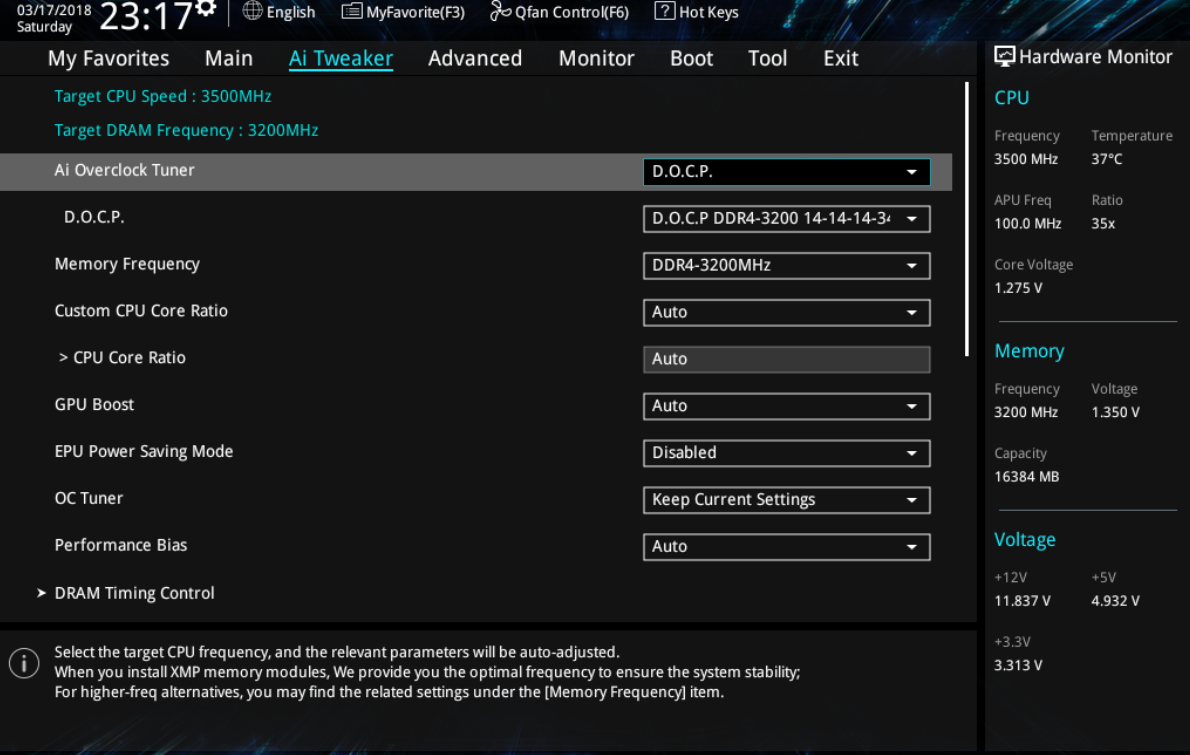
Task: Click Core Voltage value 1.275 V
Action: pos(1018,288)
